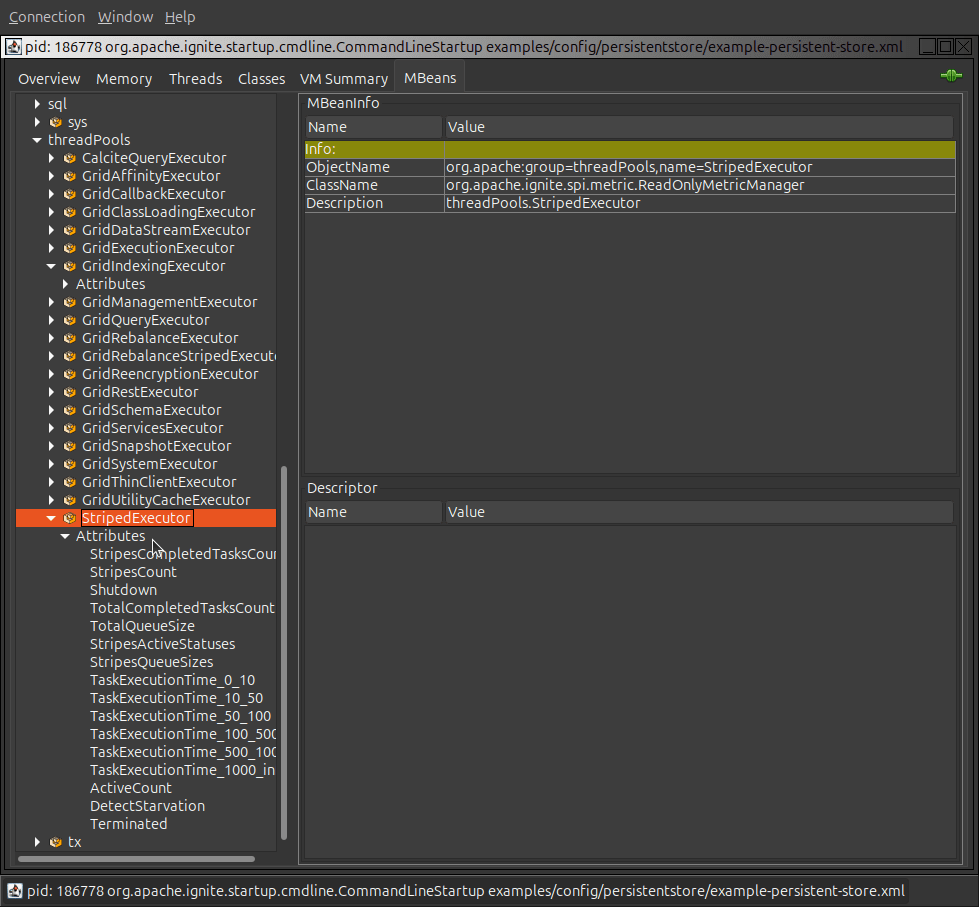Select the Terminated attribute
The height and width of the screenshot is (907, 979).
pyautogui.click(x=128, y=825)
